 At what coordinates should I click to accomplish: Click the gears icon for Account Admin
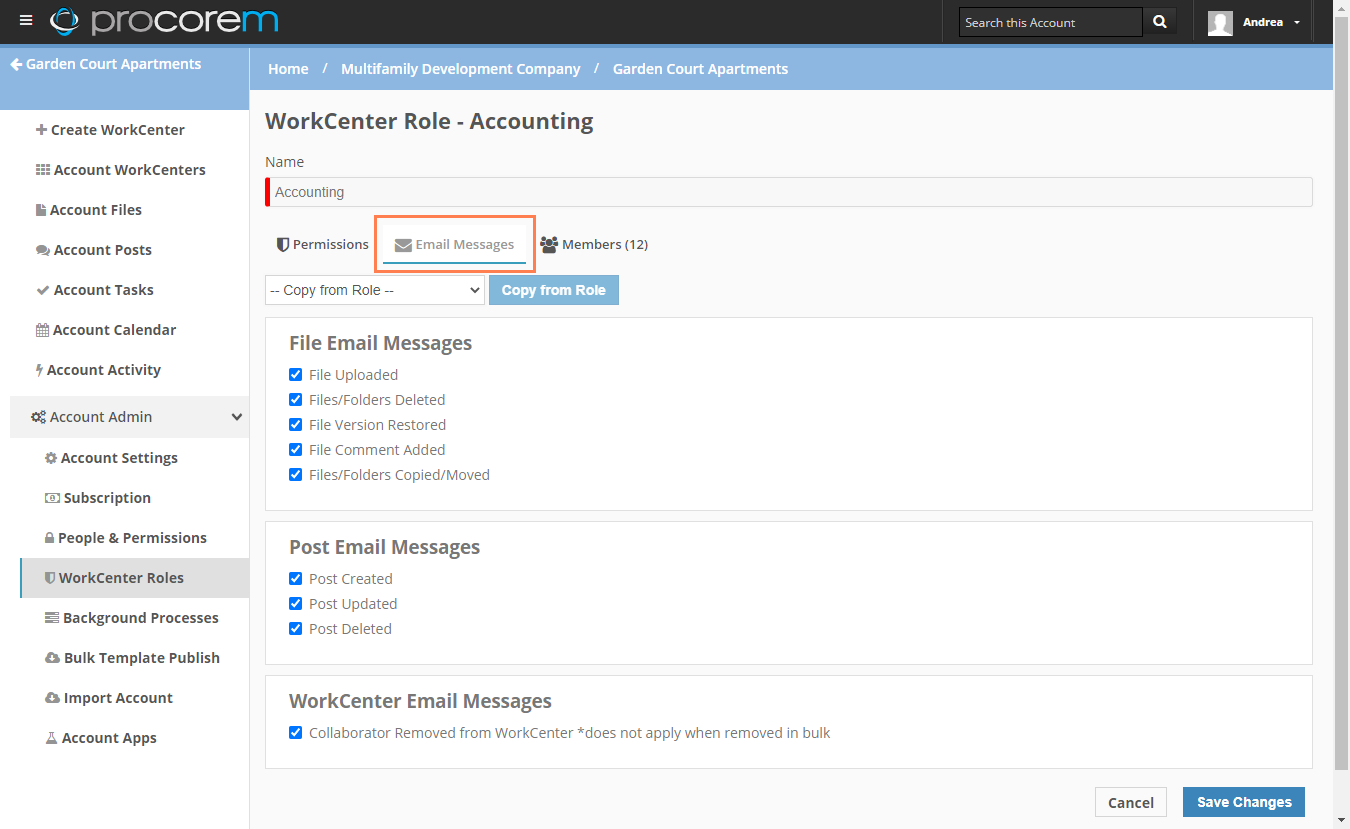point(38,417)
